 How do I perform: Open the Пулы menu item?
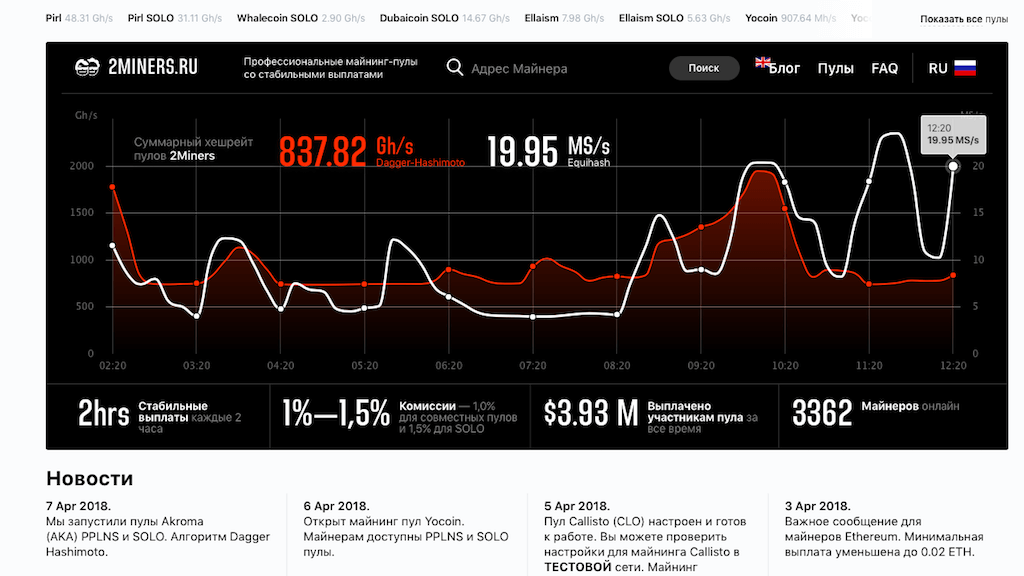[835, 69]
